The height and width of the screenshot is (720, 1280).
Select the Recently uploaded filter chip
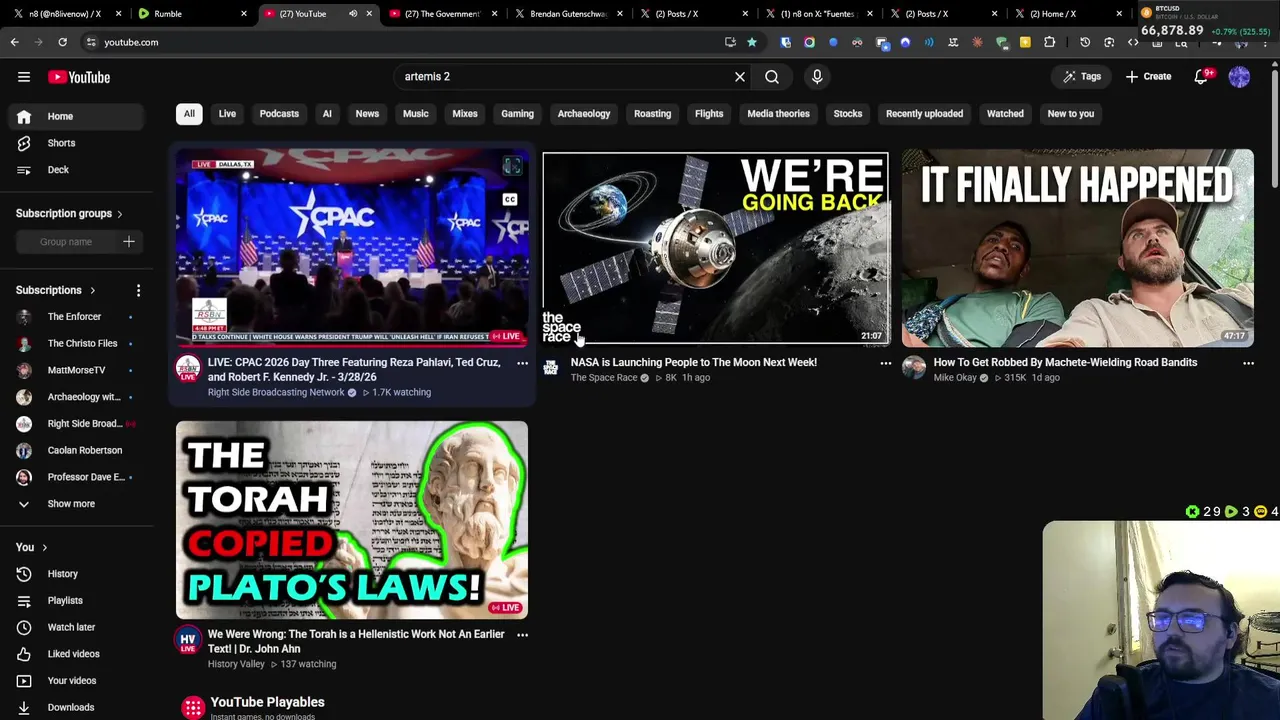(x=924, y=114)
